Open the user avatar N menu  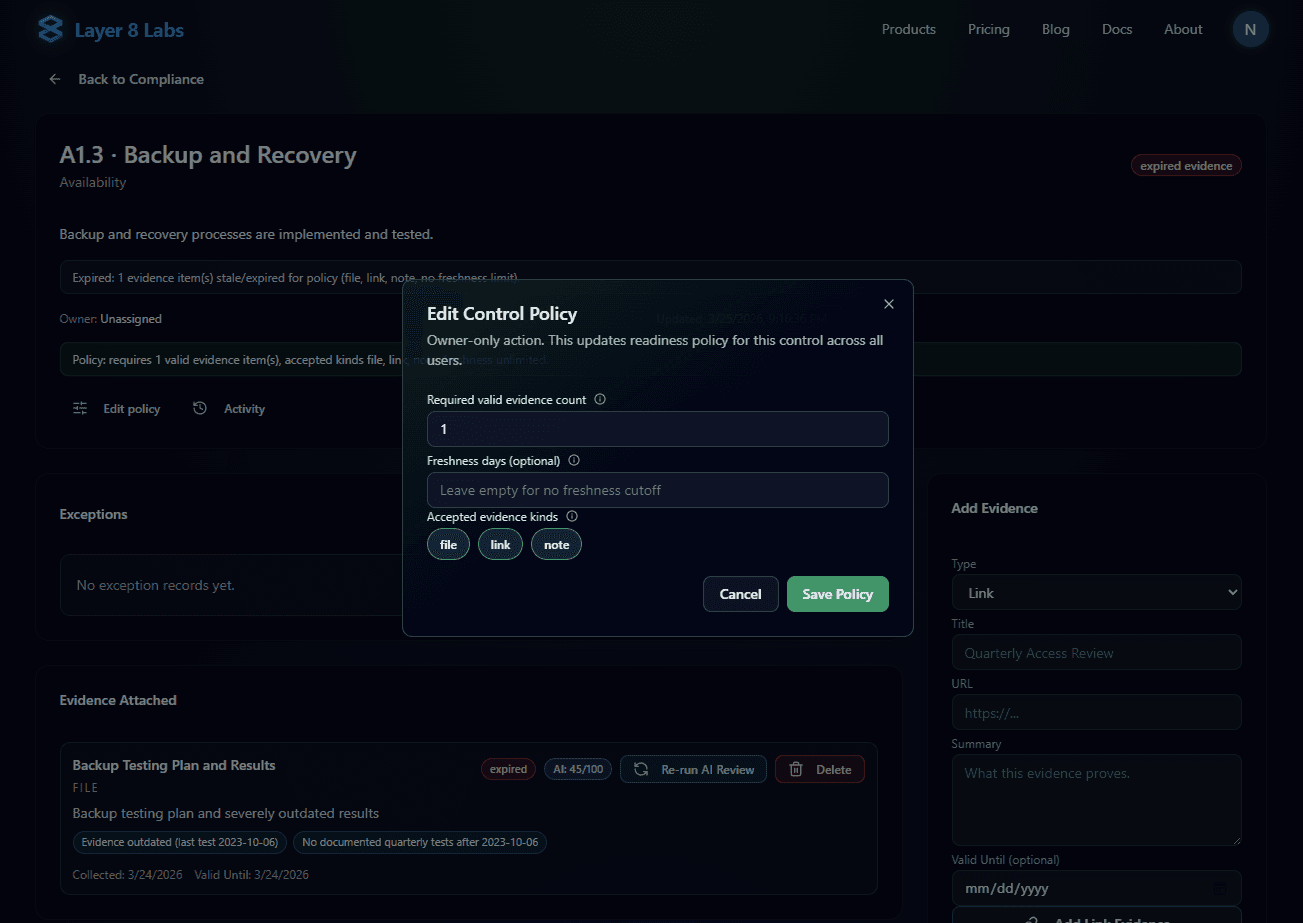tap(1250, 29)
